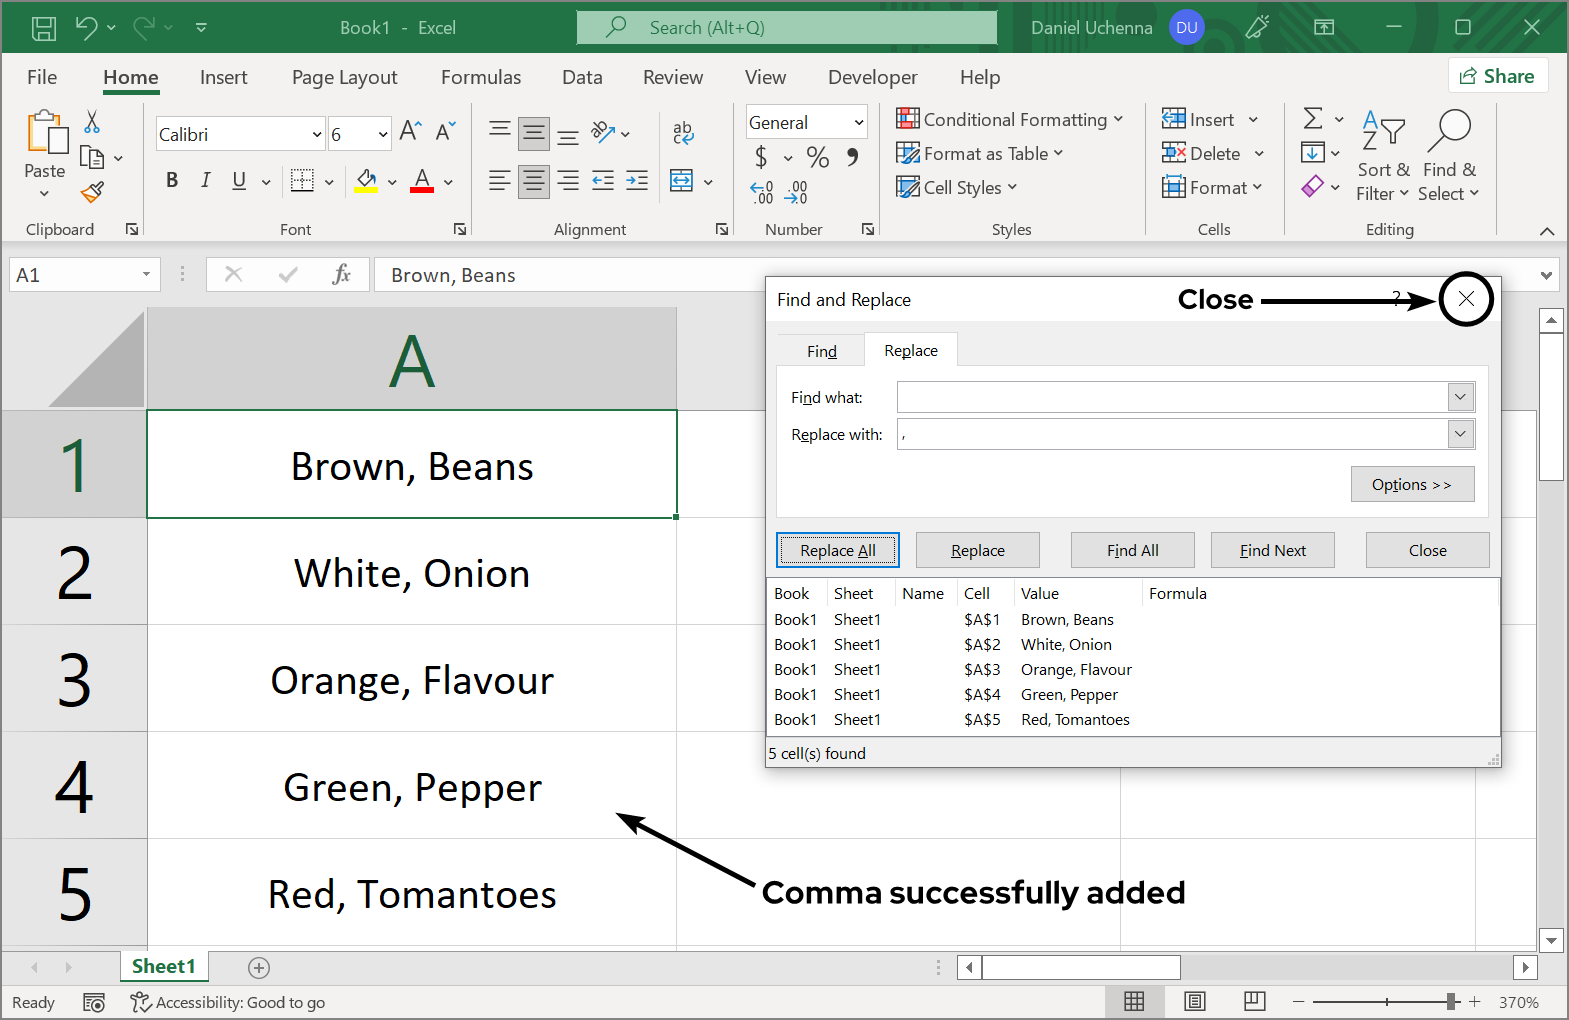The height and width of the screenshot is (1020, 1569).
Task: Click the Merge & Center icon
Action: [682, 181]
